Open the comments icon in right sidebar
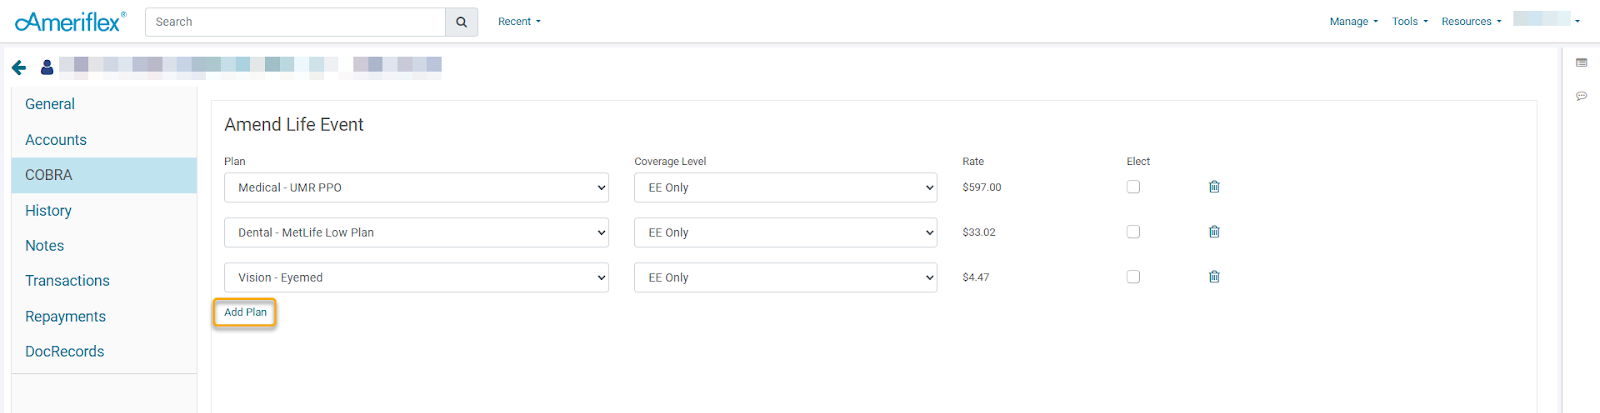The width and height of the screenshot is (1600, 413). pyautogui.click(x=1581, y=96)
